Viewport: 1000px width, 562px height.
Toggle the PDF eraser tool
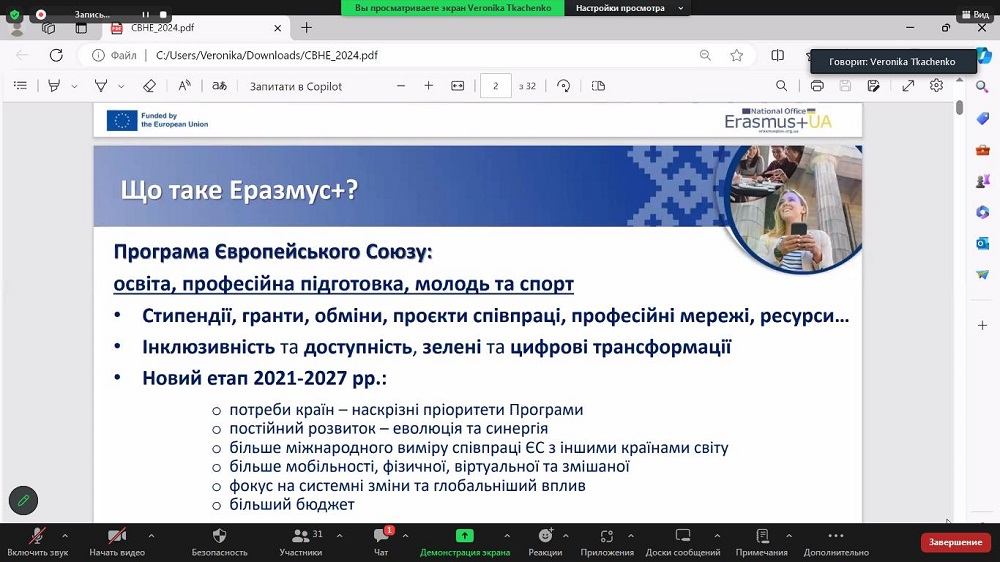tap(149, 86)
